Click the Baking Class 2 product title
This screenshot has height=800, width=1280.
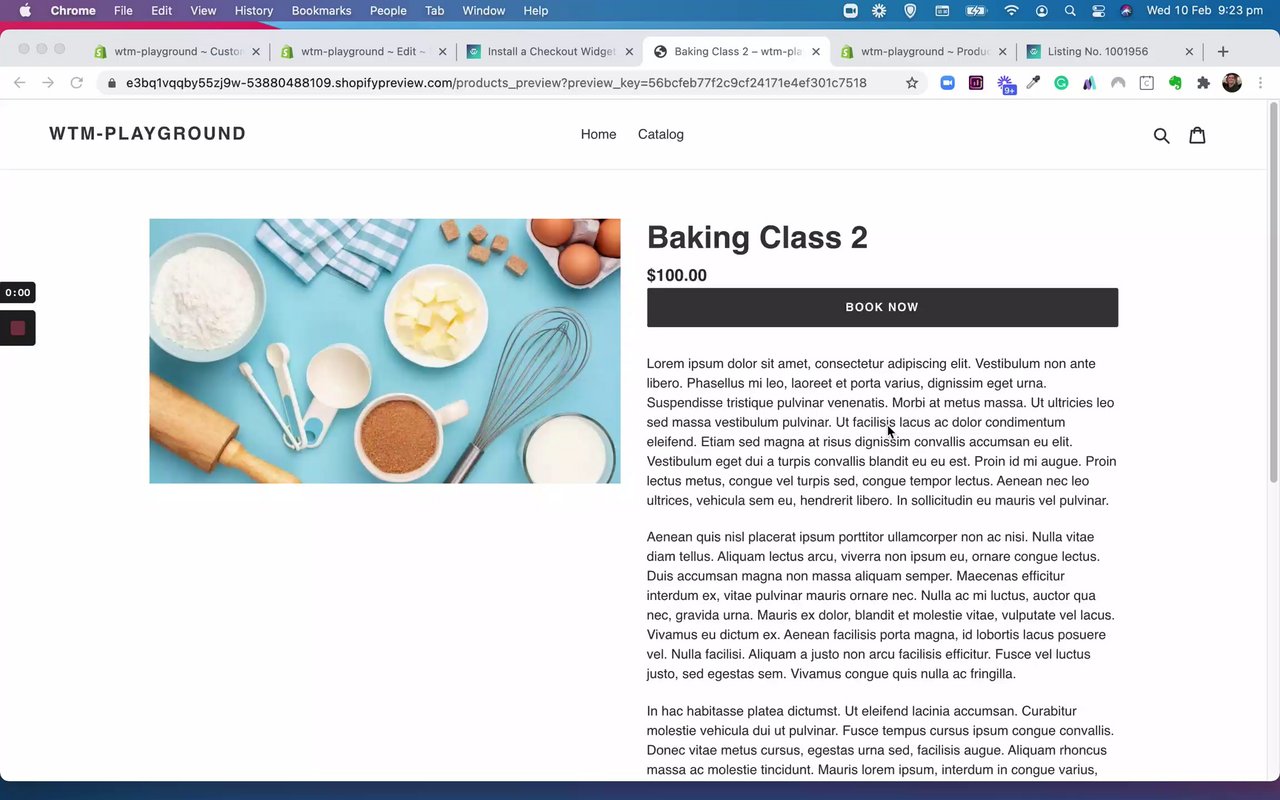click(x=757, y=238)
